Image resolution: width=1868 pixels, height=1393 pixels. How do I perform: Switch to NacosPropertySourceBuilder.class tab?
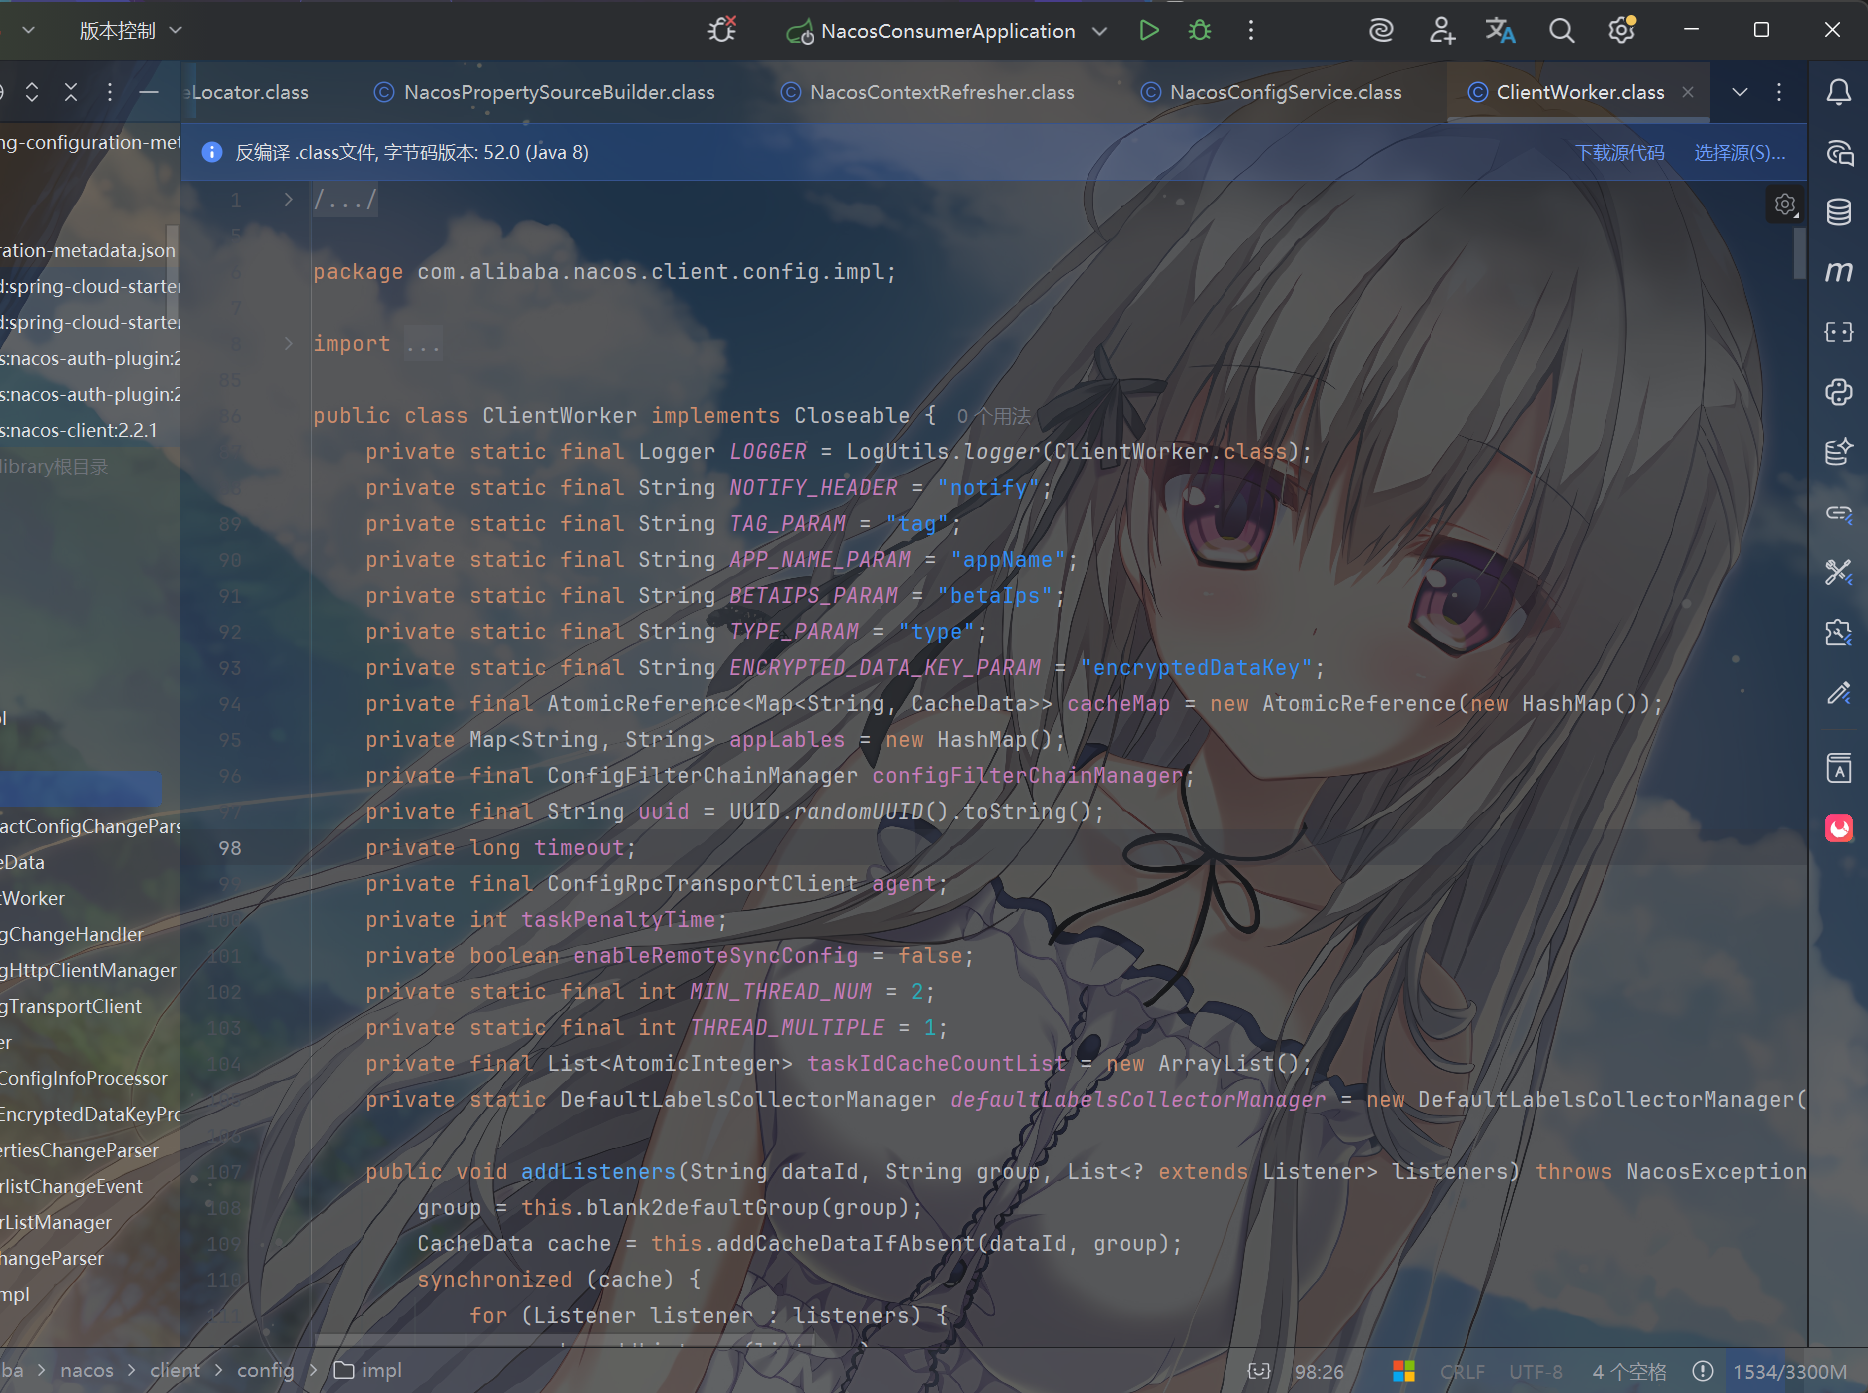[545, 92]
